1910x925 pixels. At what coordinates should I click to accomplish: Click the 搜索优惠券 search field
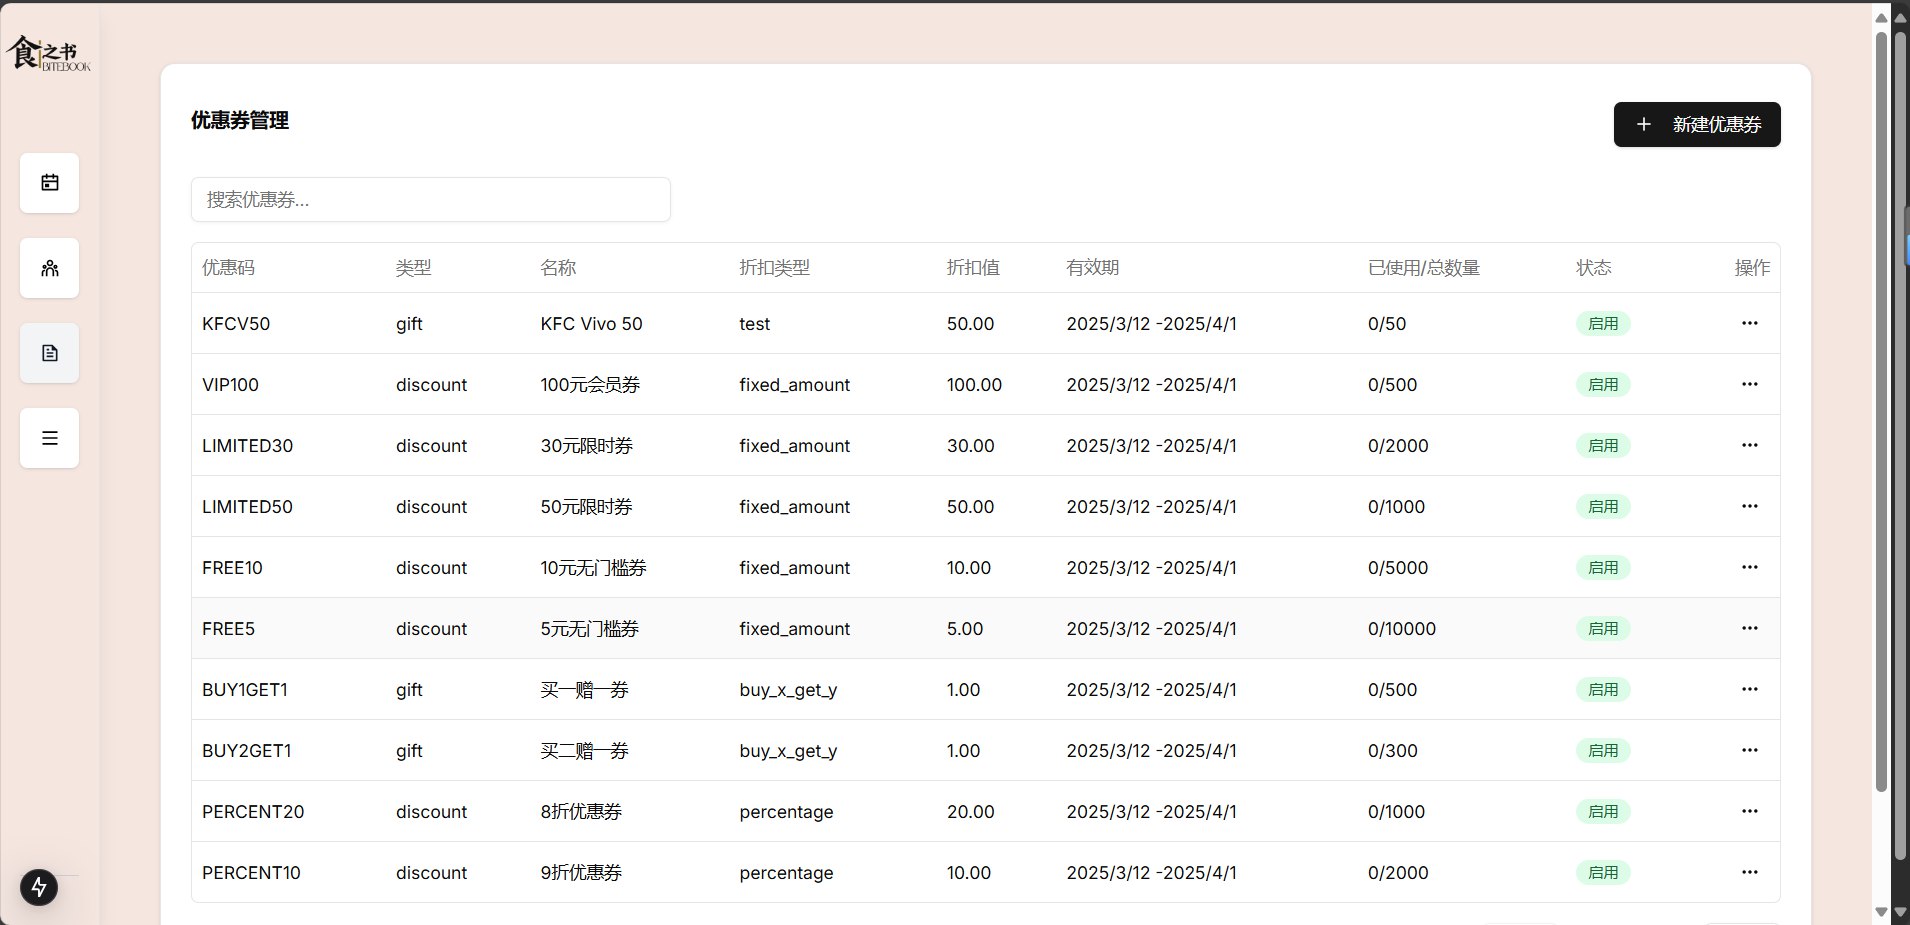click(430, 199)
